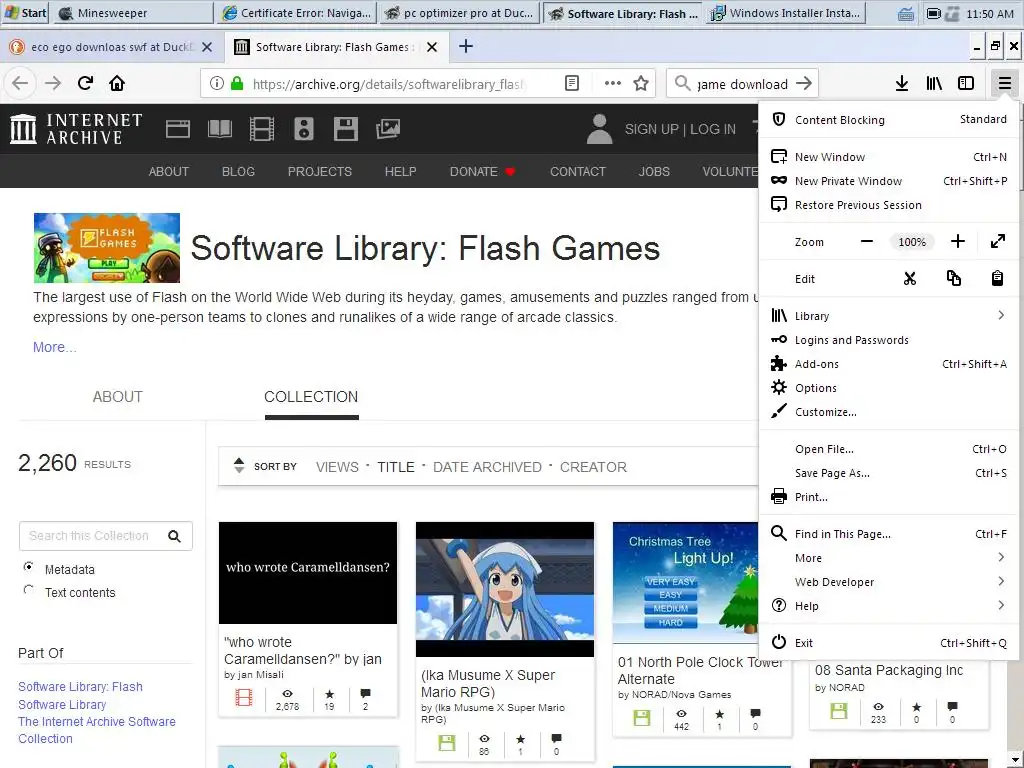Sort results by CREATOR

click(593, 468)
